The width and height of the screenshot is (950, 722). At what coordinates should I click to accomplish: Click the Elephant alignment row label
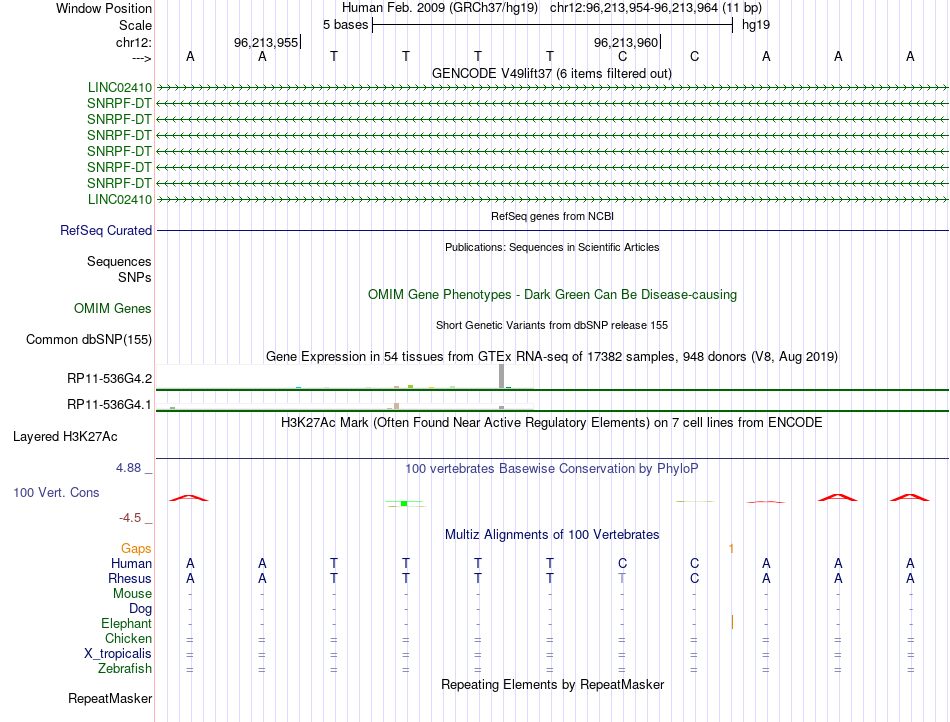[x=126, y=623]
